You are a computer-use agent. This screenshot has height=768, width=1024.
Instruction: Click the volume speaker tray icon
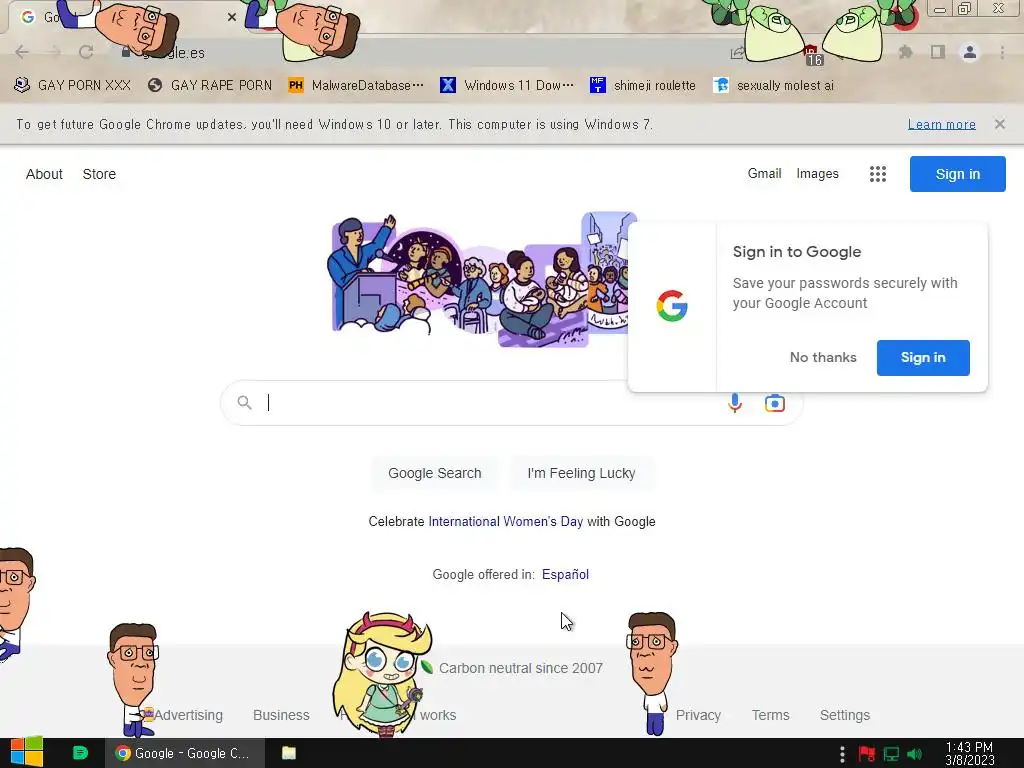pos(914,754)
